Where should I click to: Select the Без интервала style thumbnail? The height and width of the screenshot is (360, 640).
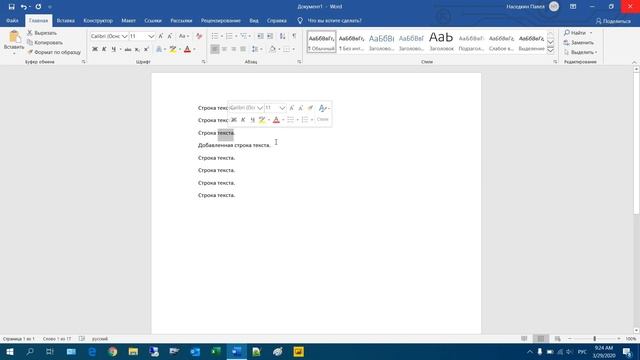click(351, 42)
